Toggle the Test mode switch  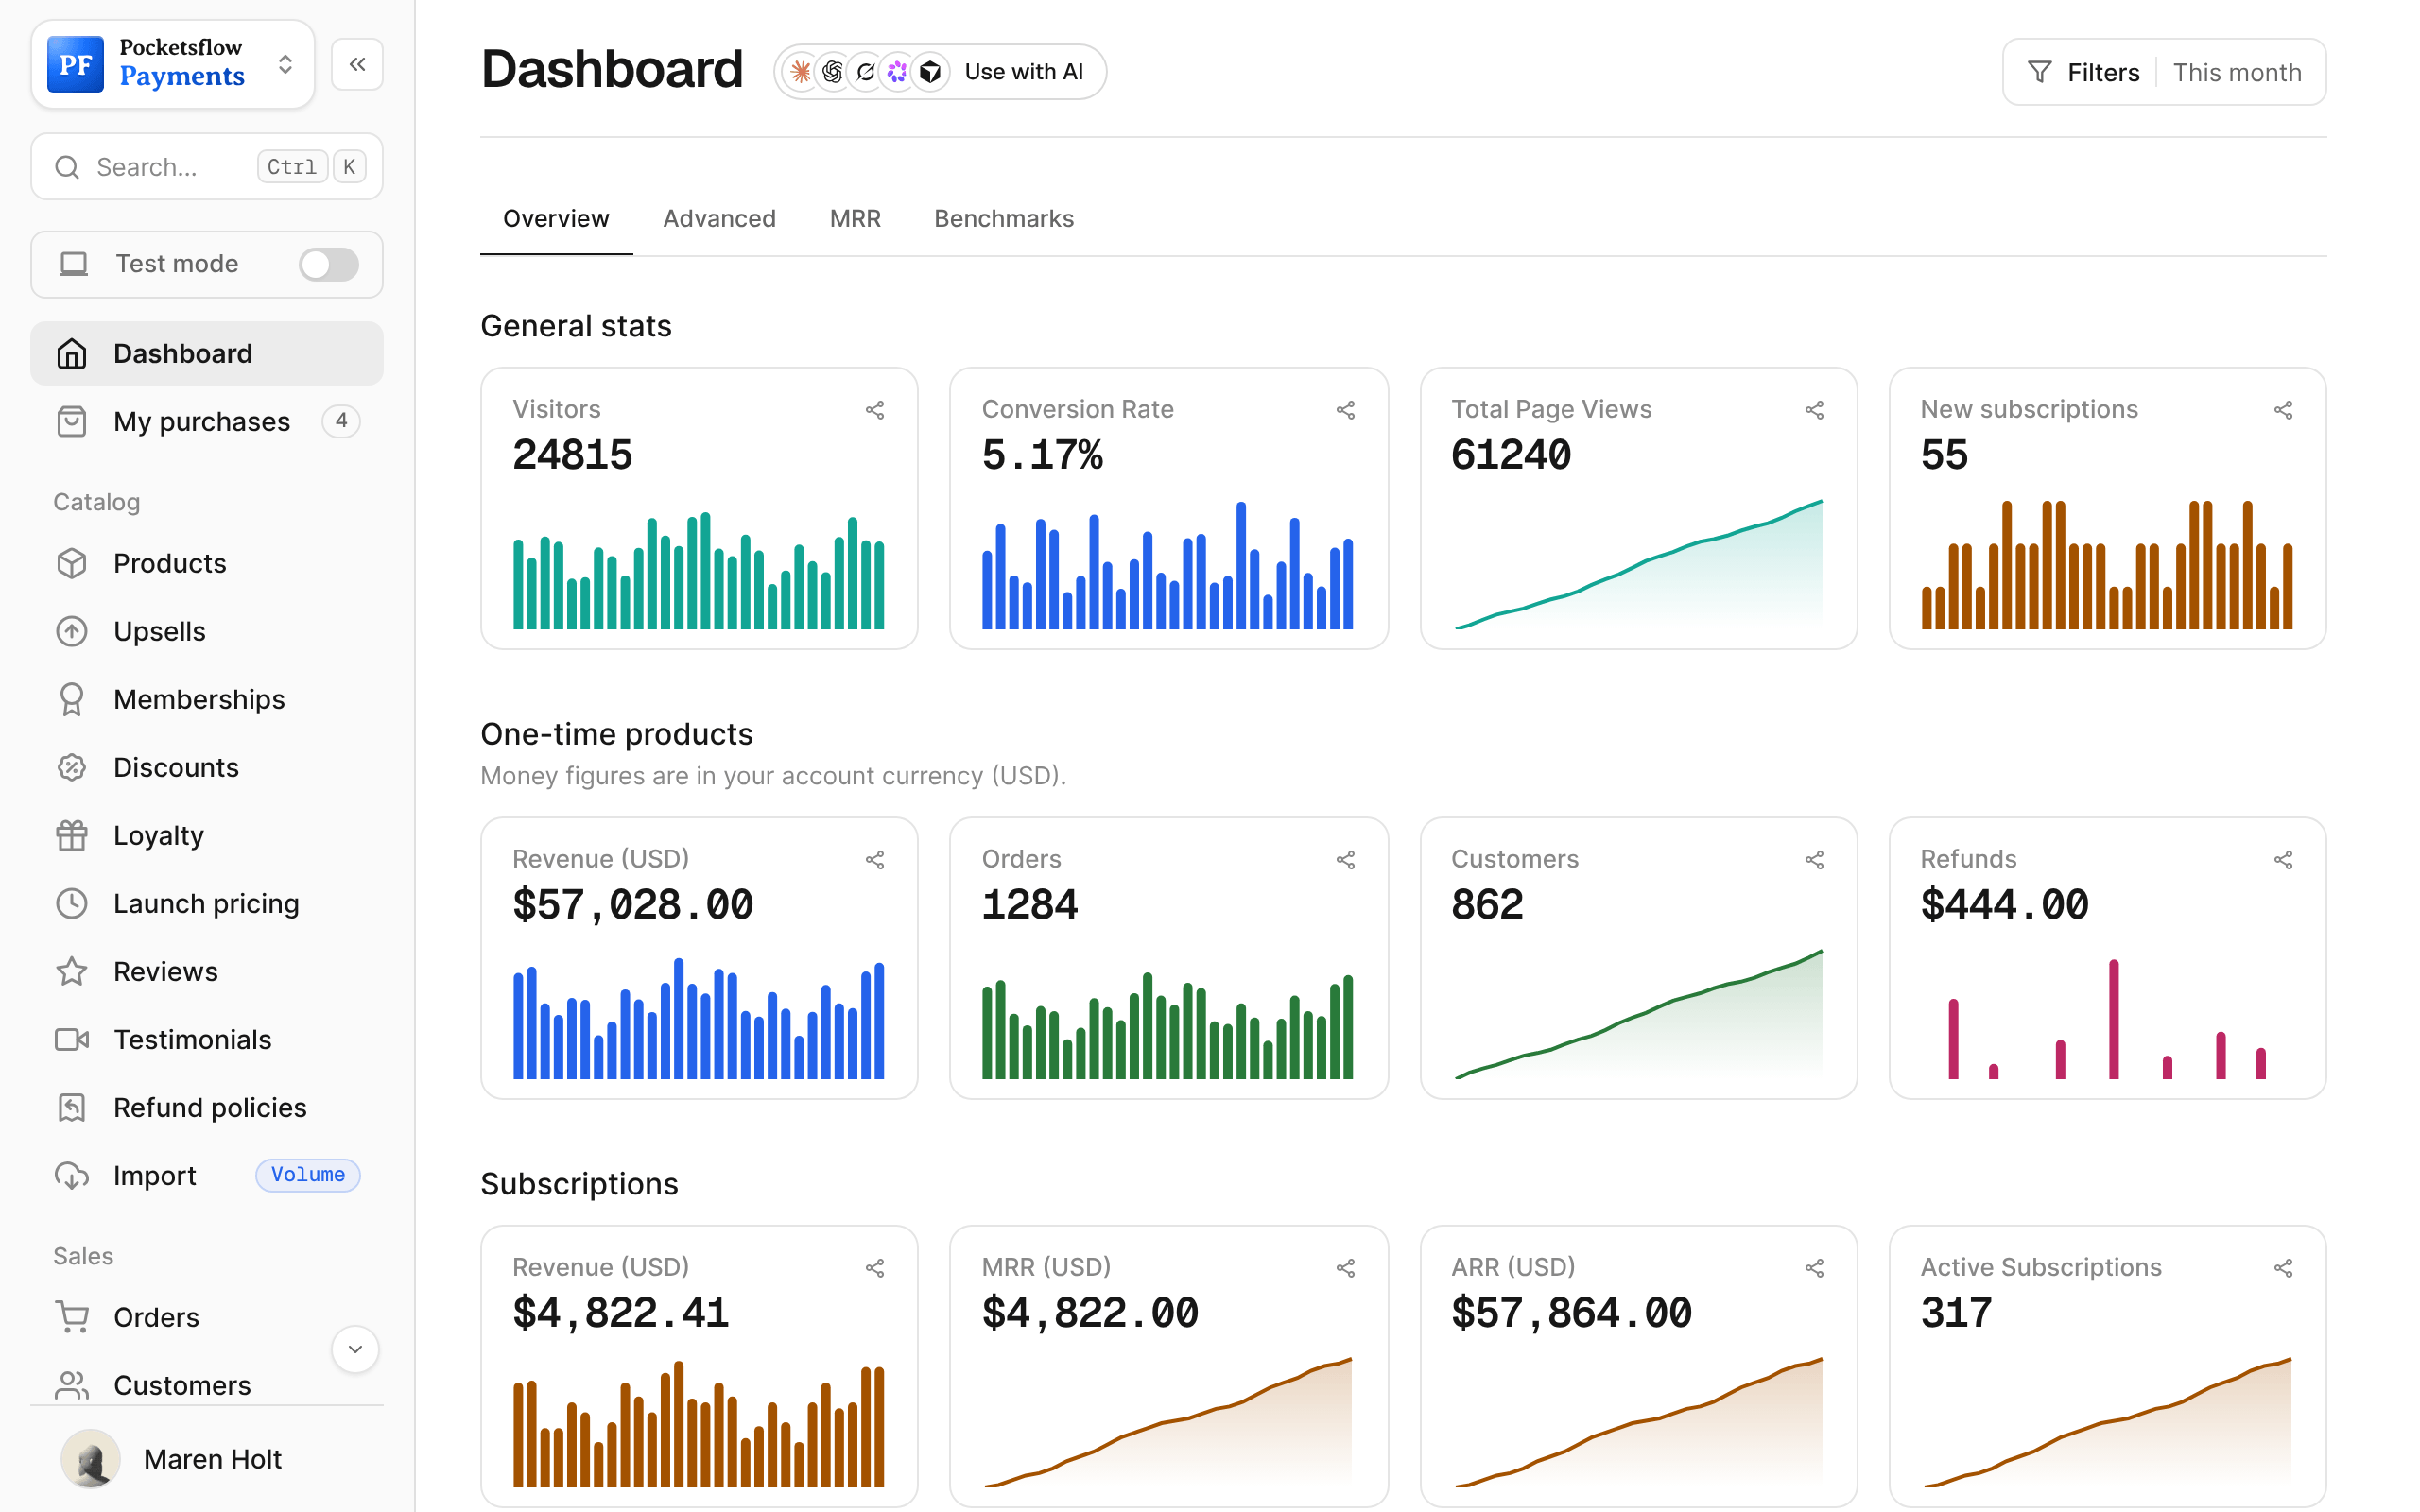328,264
